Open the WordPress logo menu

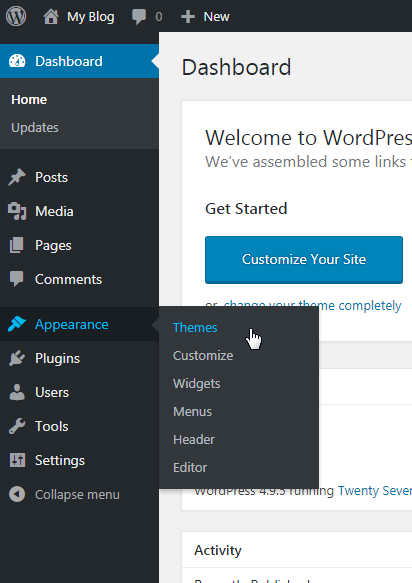tap(16, 16)
